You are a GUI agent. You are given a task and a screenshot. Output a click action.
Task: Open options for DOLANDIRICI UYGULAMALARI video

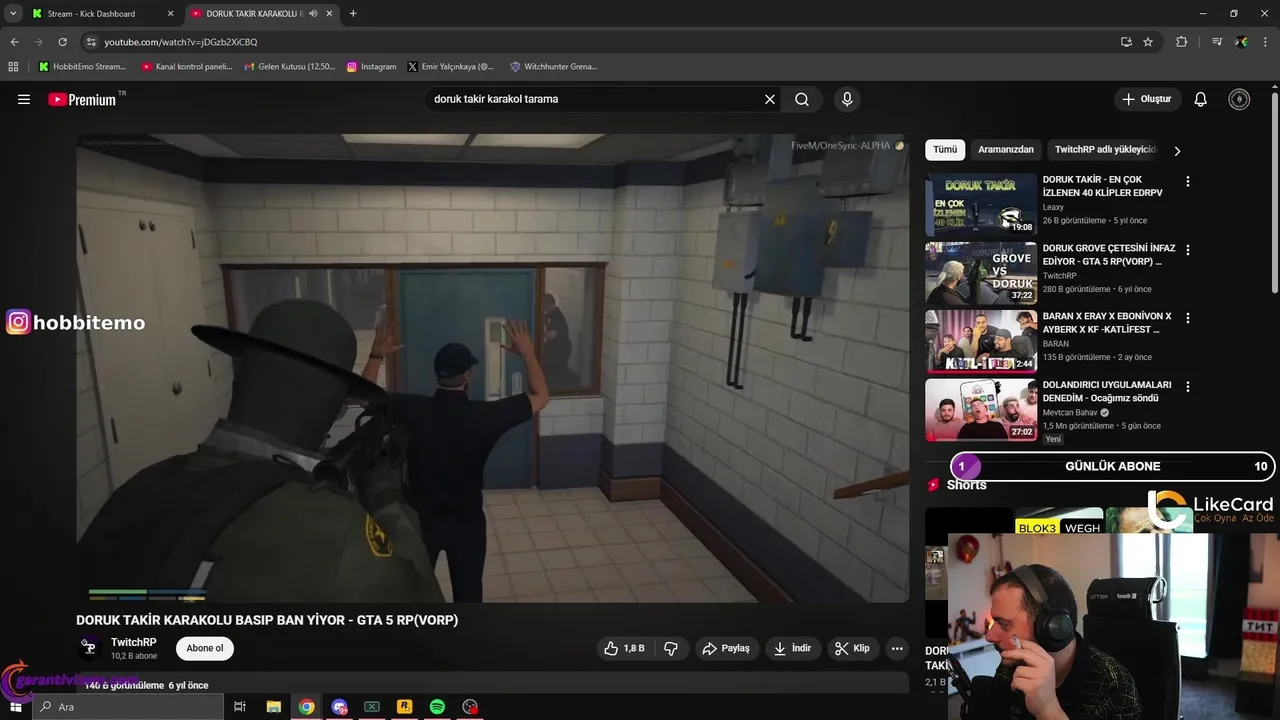1188,387
